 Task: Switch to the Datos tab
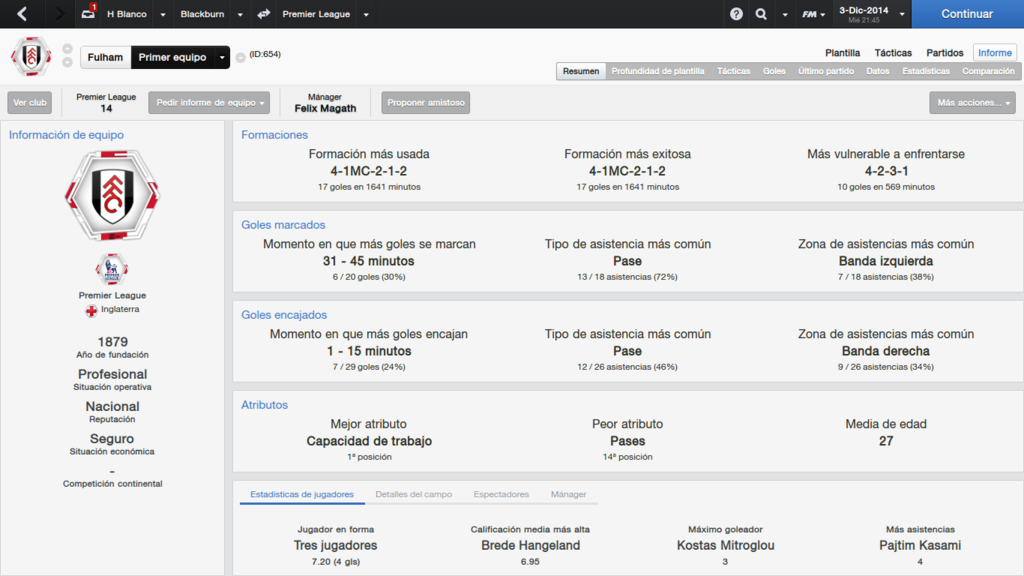[x=878, y=71]
